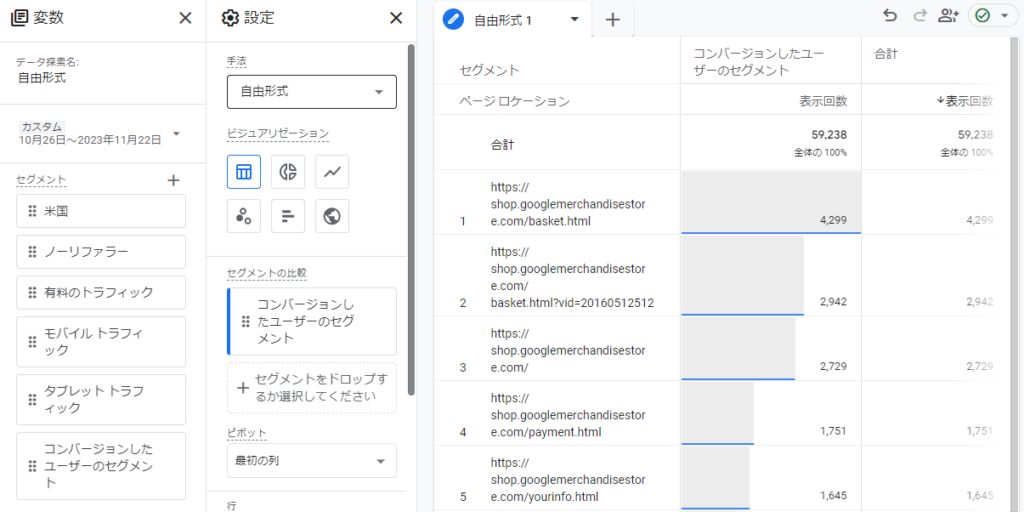Viewport: 1024px width, 512px height.
Task: Click the undo arrow icon
Action: coord(889,16)
